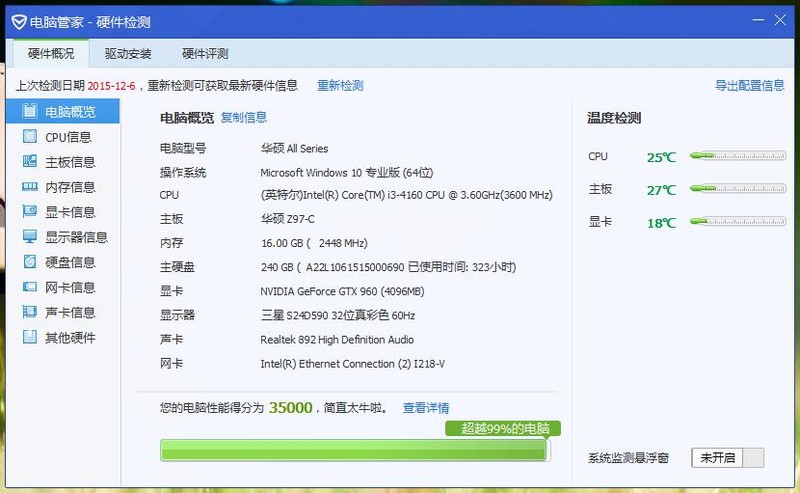Select the 主板信息 sidebar label
Image resolution: width=800 pixels, height=493 pixels.
(70, 162)
